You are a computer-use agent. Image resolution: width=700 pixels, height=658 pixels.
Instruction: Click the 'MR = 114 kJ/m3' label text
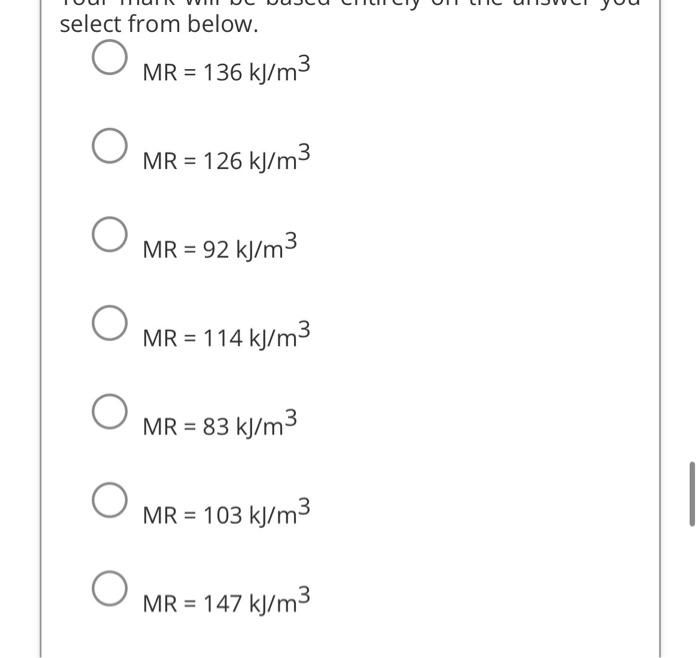[x=226, y=335]
